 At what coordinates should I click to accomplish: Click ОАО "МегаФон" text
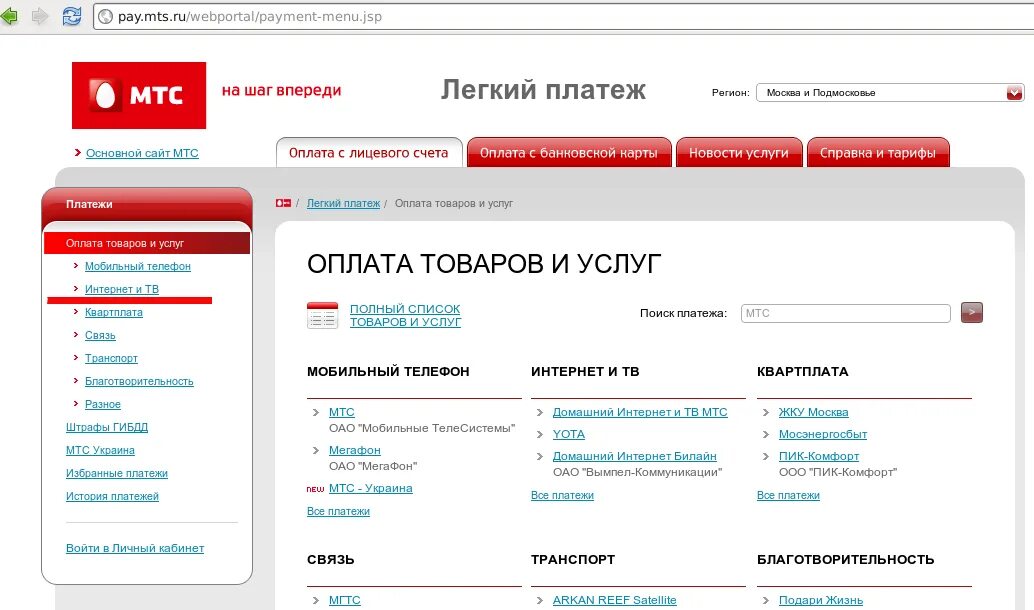[373, 466]
